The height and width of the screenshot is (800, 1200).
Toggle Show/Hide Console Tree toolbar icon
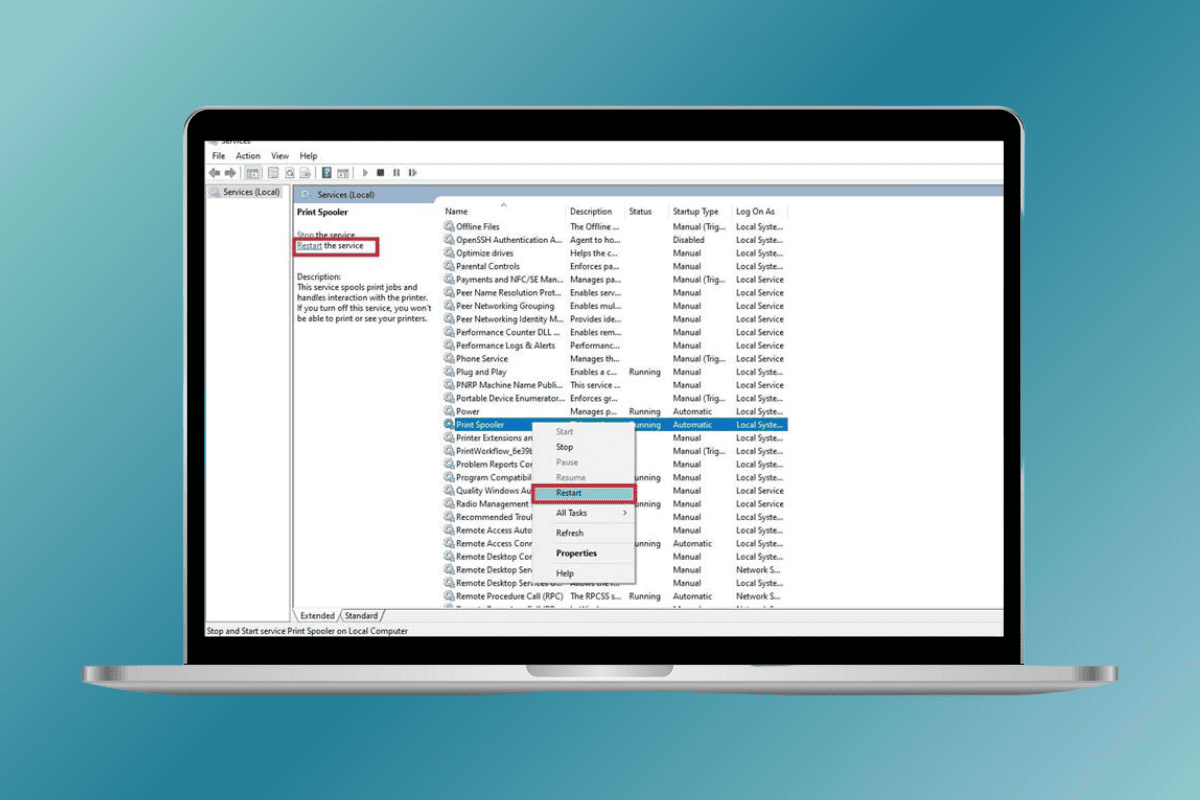(x=253, y=173)
